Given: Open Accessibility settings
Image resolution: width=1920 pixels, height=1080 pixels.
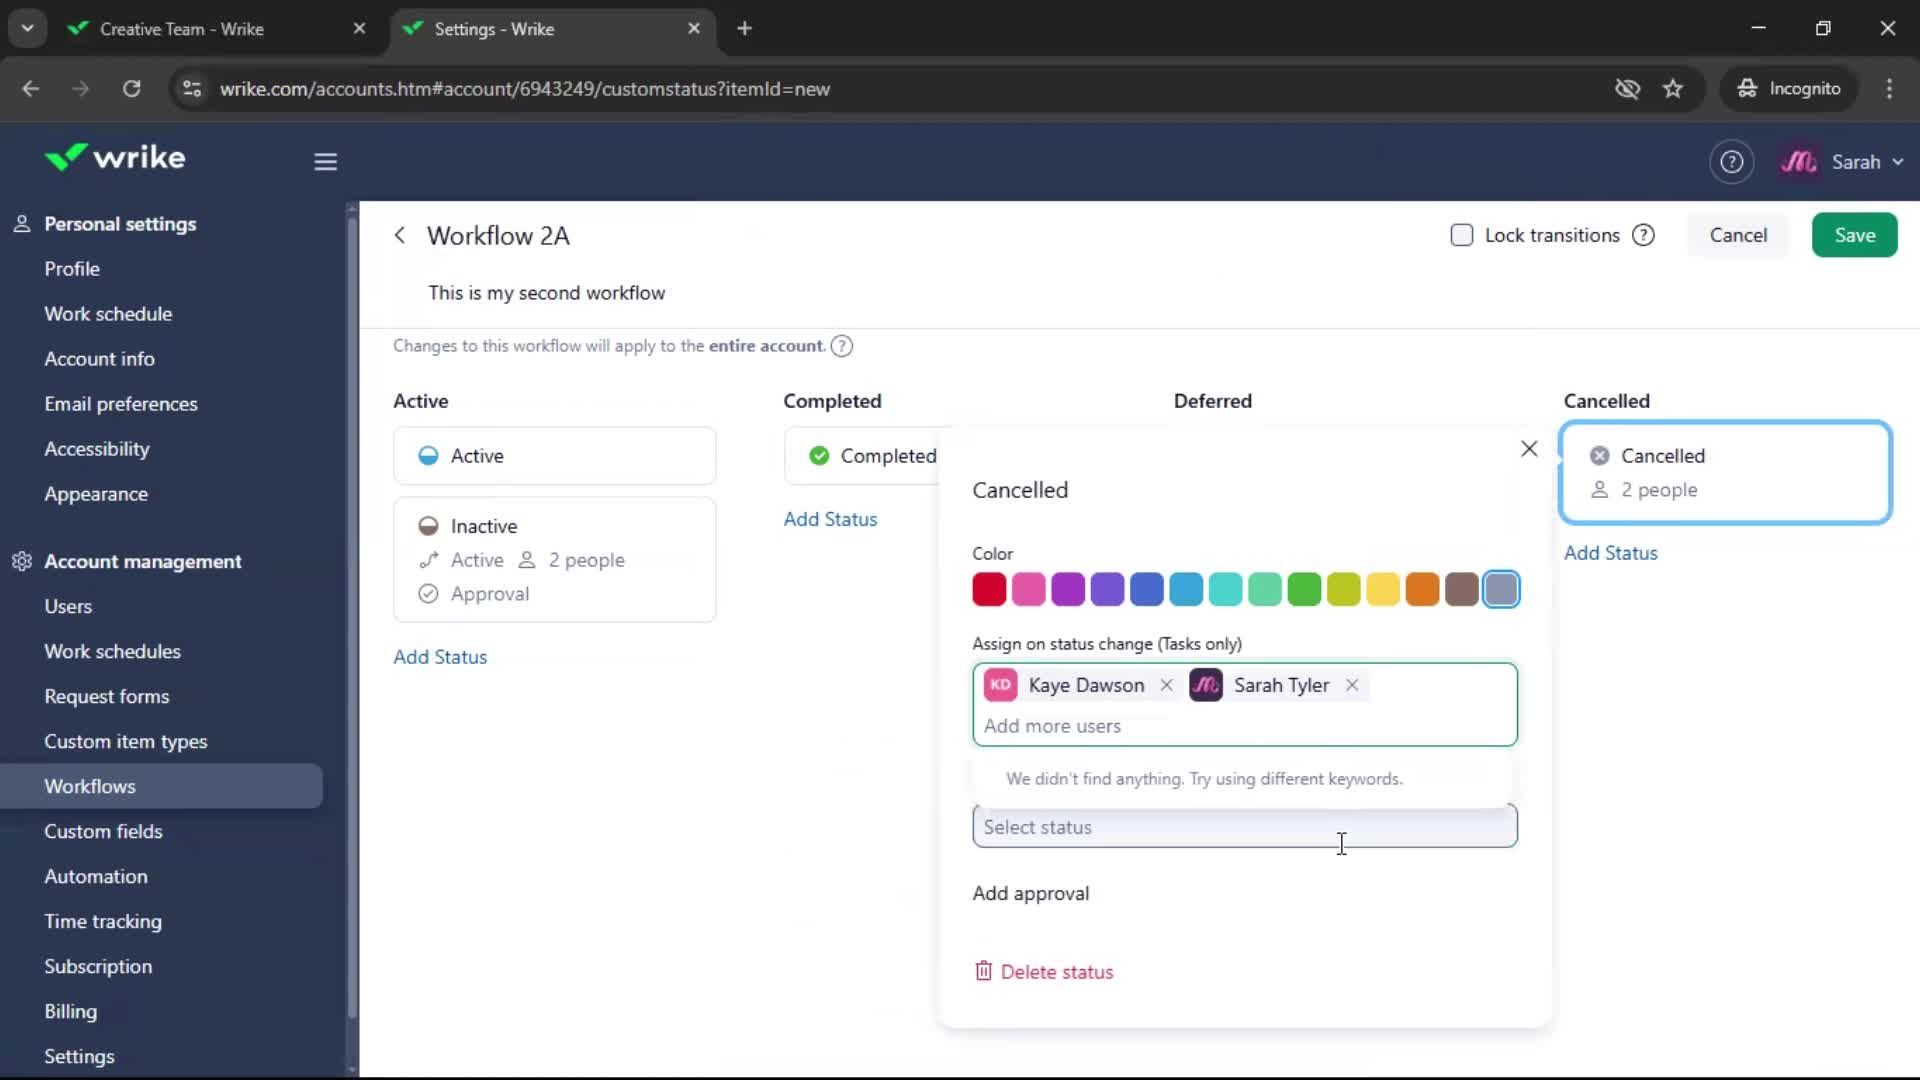Looking at the screenshot, I should [x=97, y=449].
